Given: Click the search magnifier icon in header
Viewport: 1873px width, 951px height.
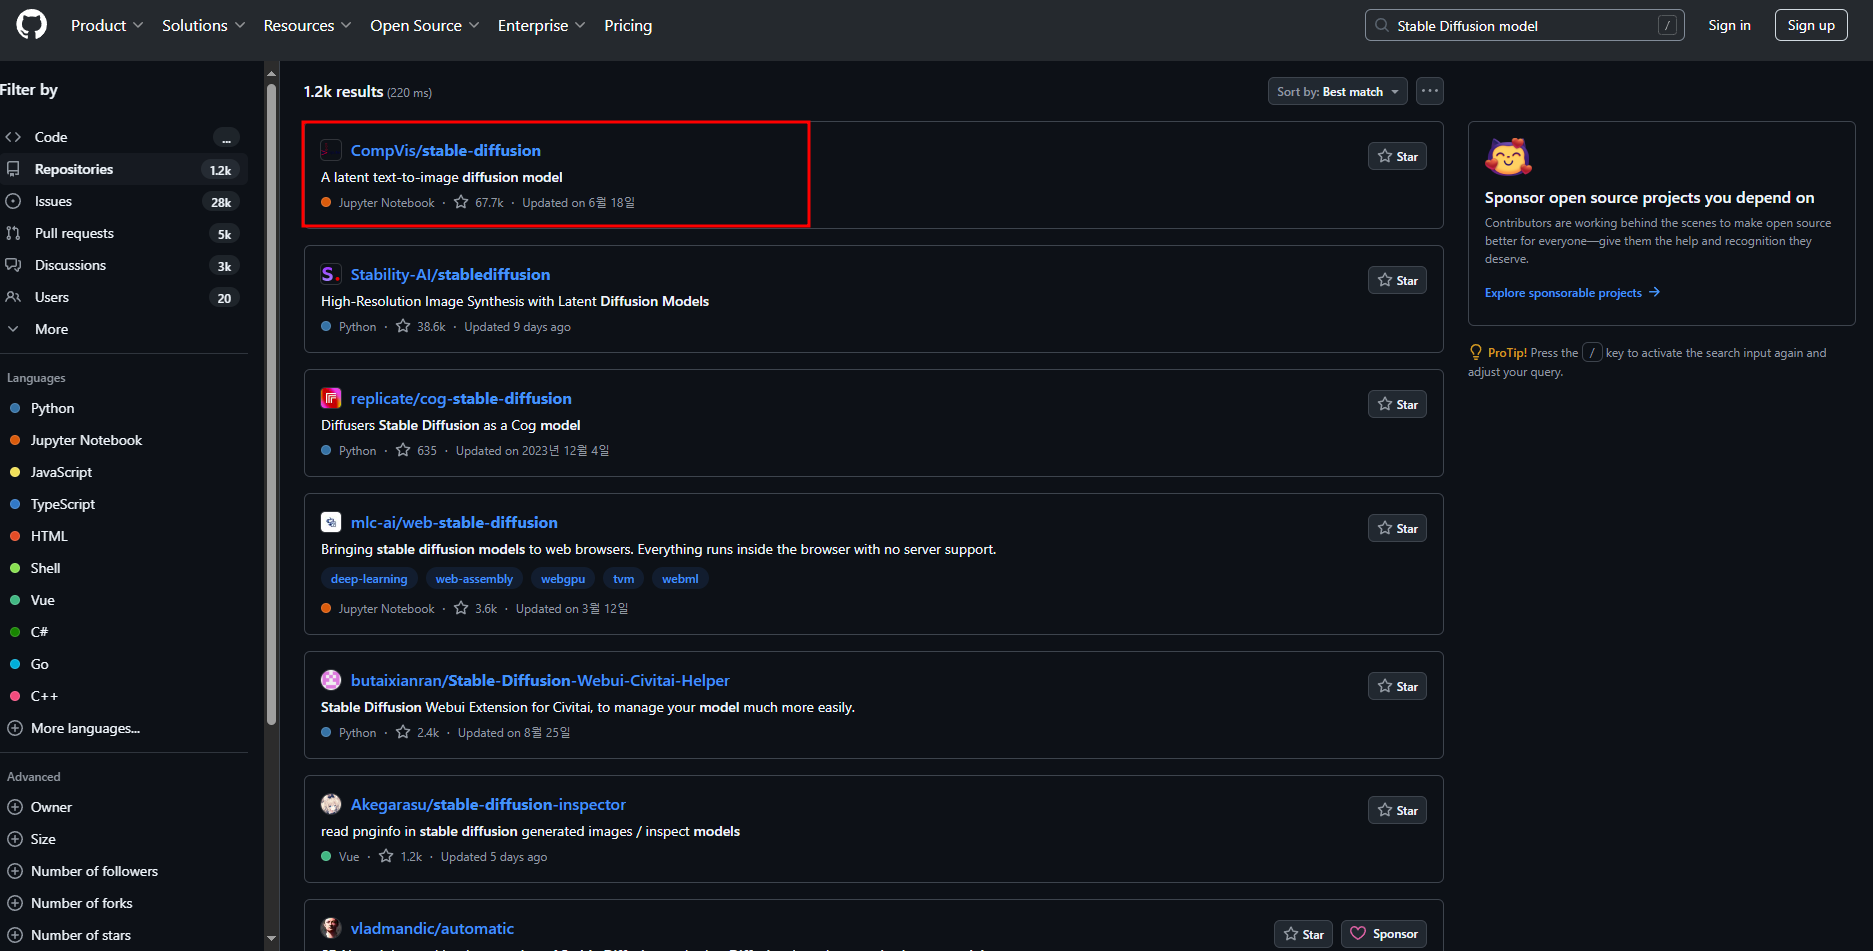Looking at the screenshot, I should [x=1382, y=25].
